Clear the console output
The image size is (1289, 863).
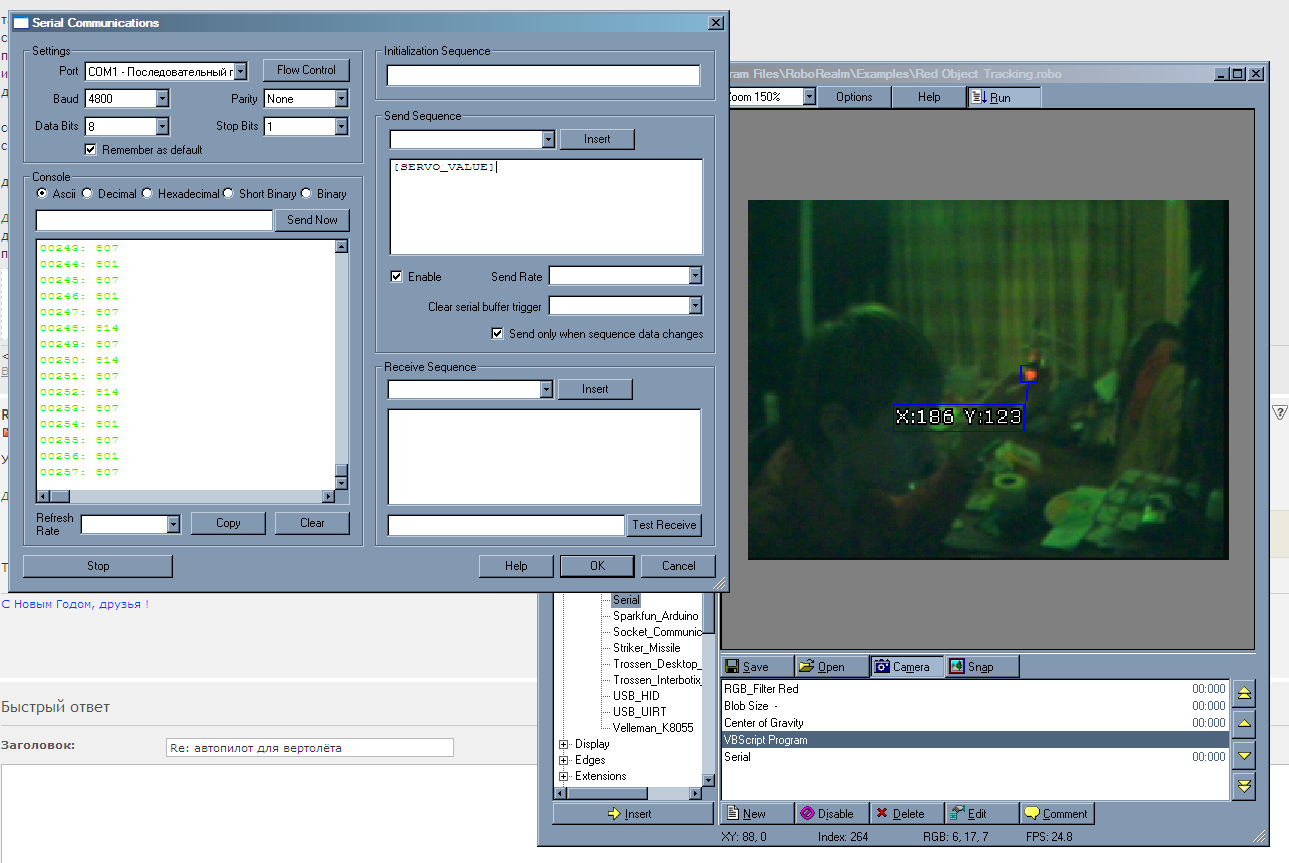coord(312,523)
